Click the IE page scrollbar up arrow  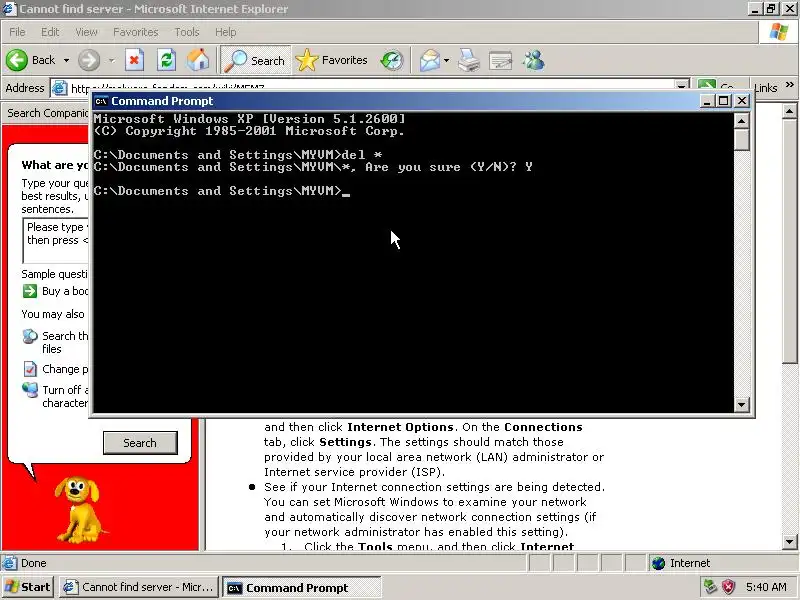[790, 111]
